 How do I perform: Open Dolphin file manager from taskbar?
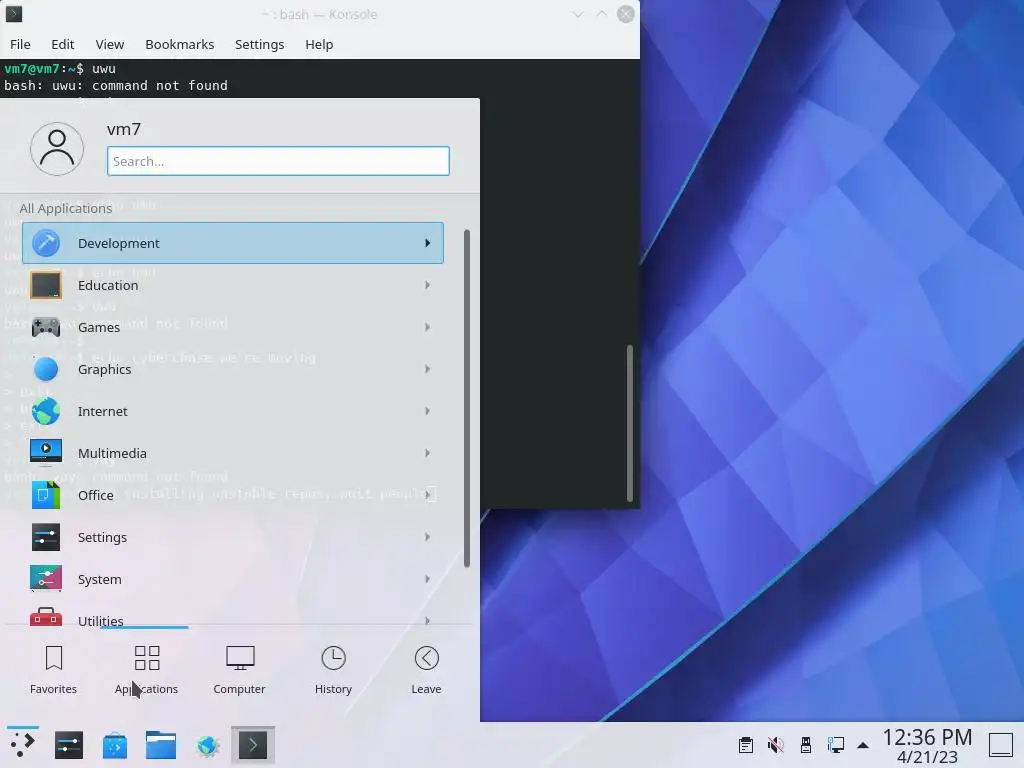(x=161, y=745)
